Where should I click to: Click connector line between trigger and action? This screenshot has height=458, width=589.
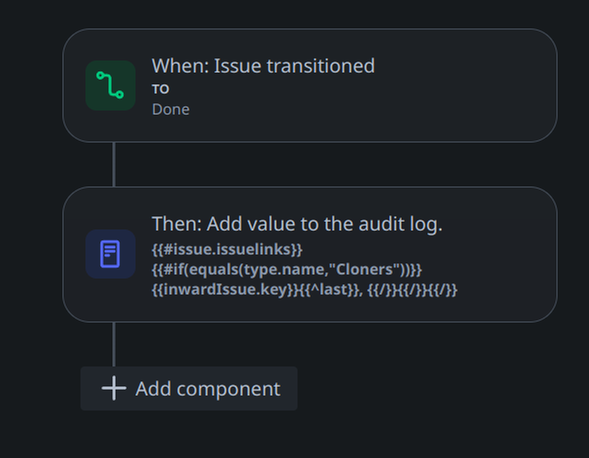click(114, 164)
